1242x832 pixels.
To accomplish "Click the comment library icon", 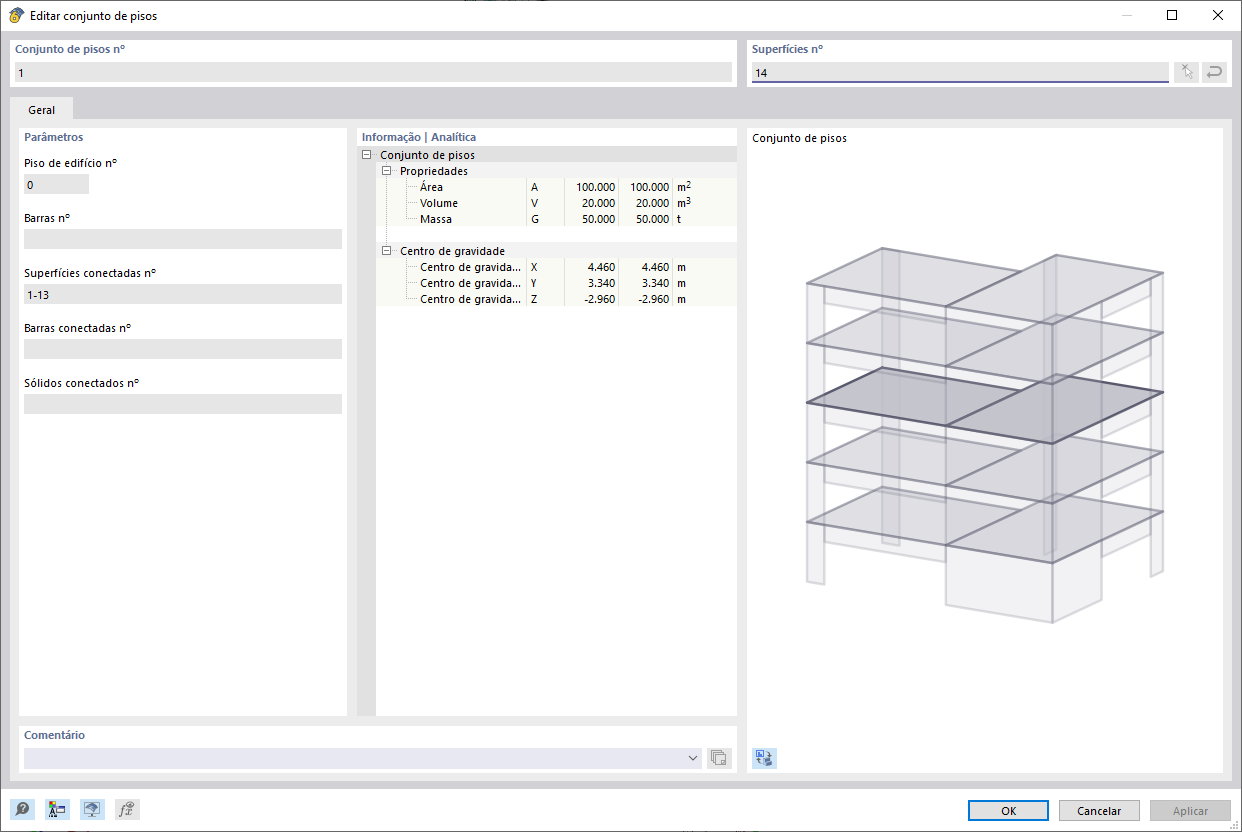I will pos(718,758).
